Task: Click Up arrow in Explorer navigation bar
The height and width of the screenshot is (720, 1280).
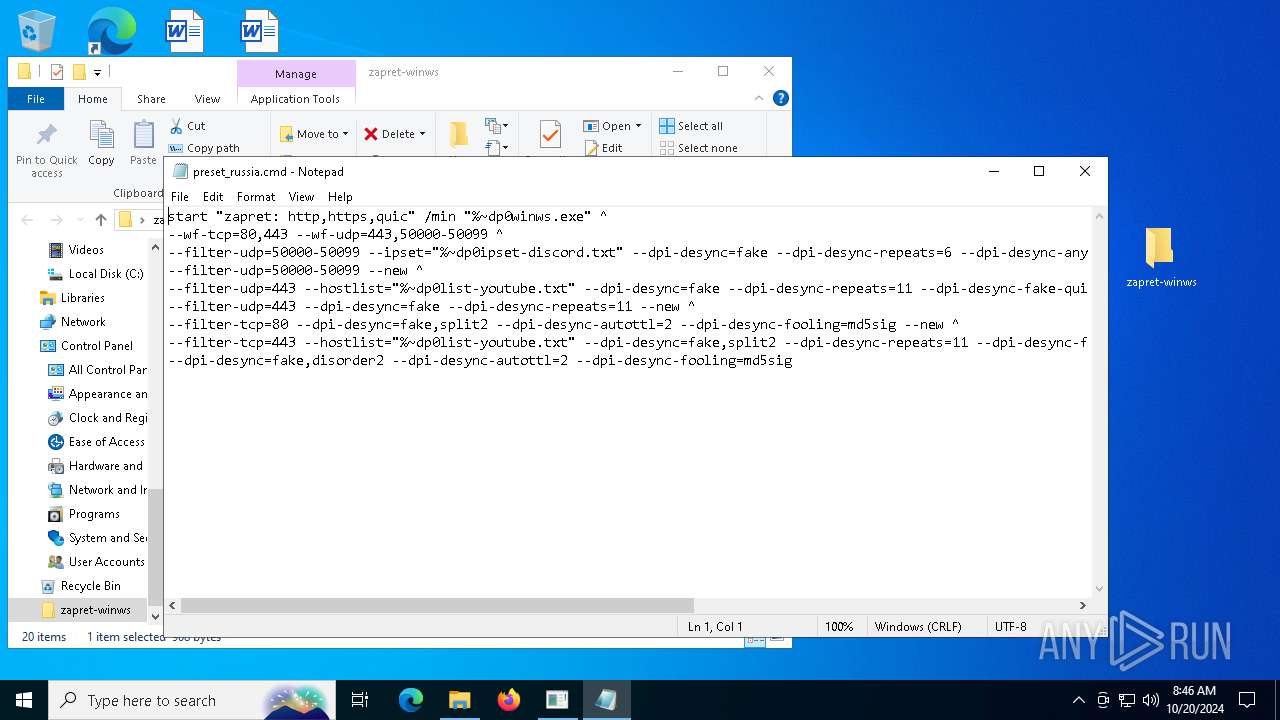Action: tap(100, 220)
